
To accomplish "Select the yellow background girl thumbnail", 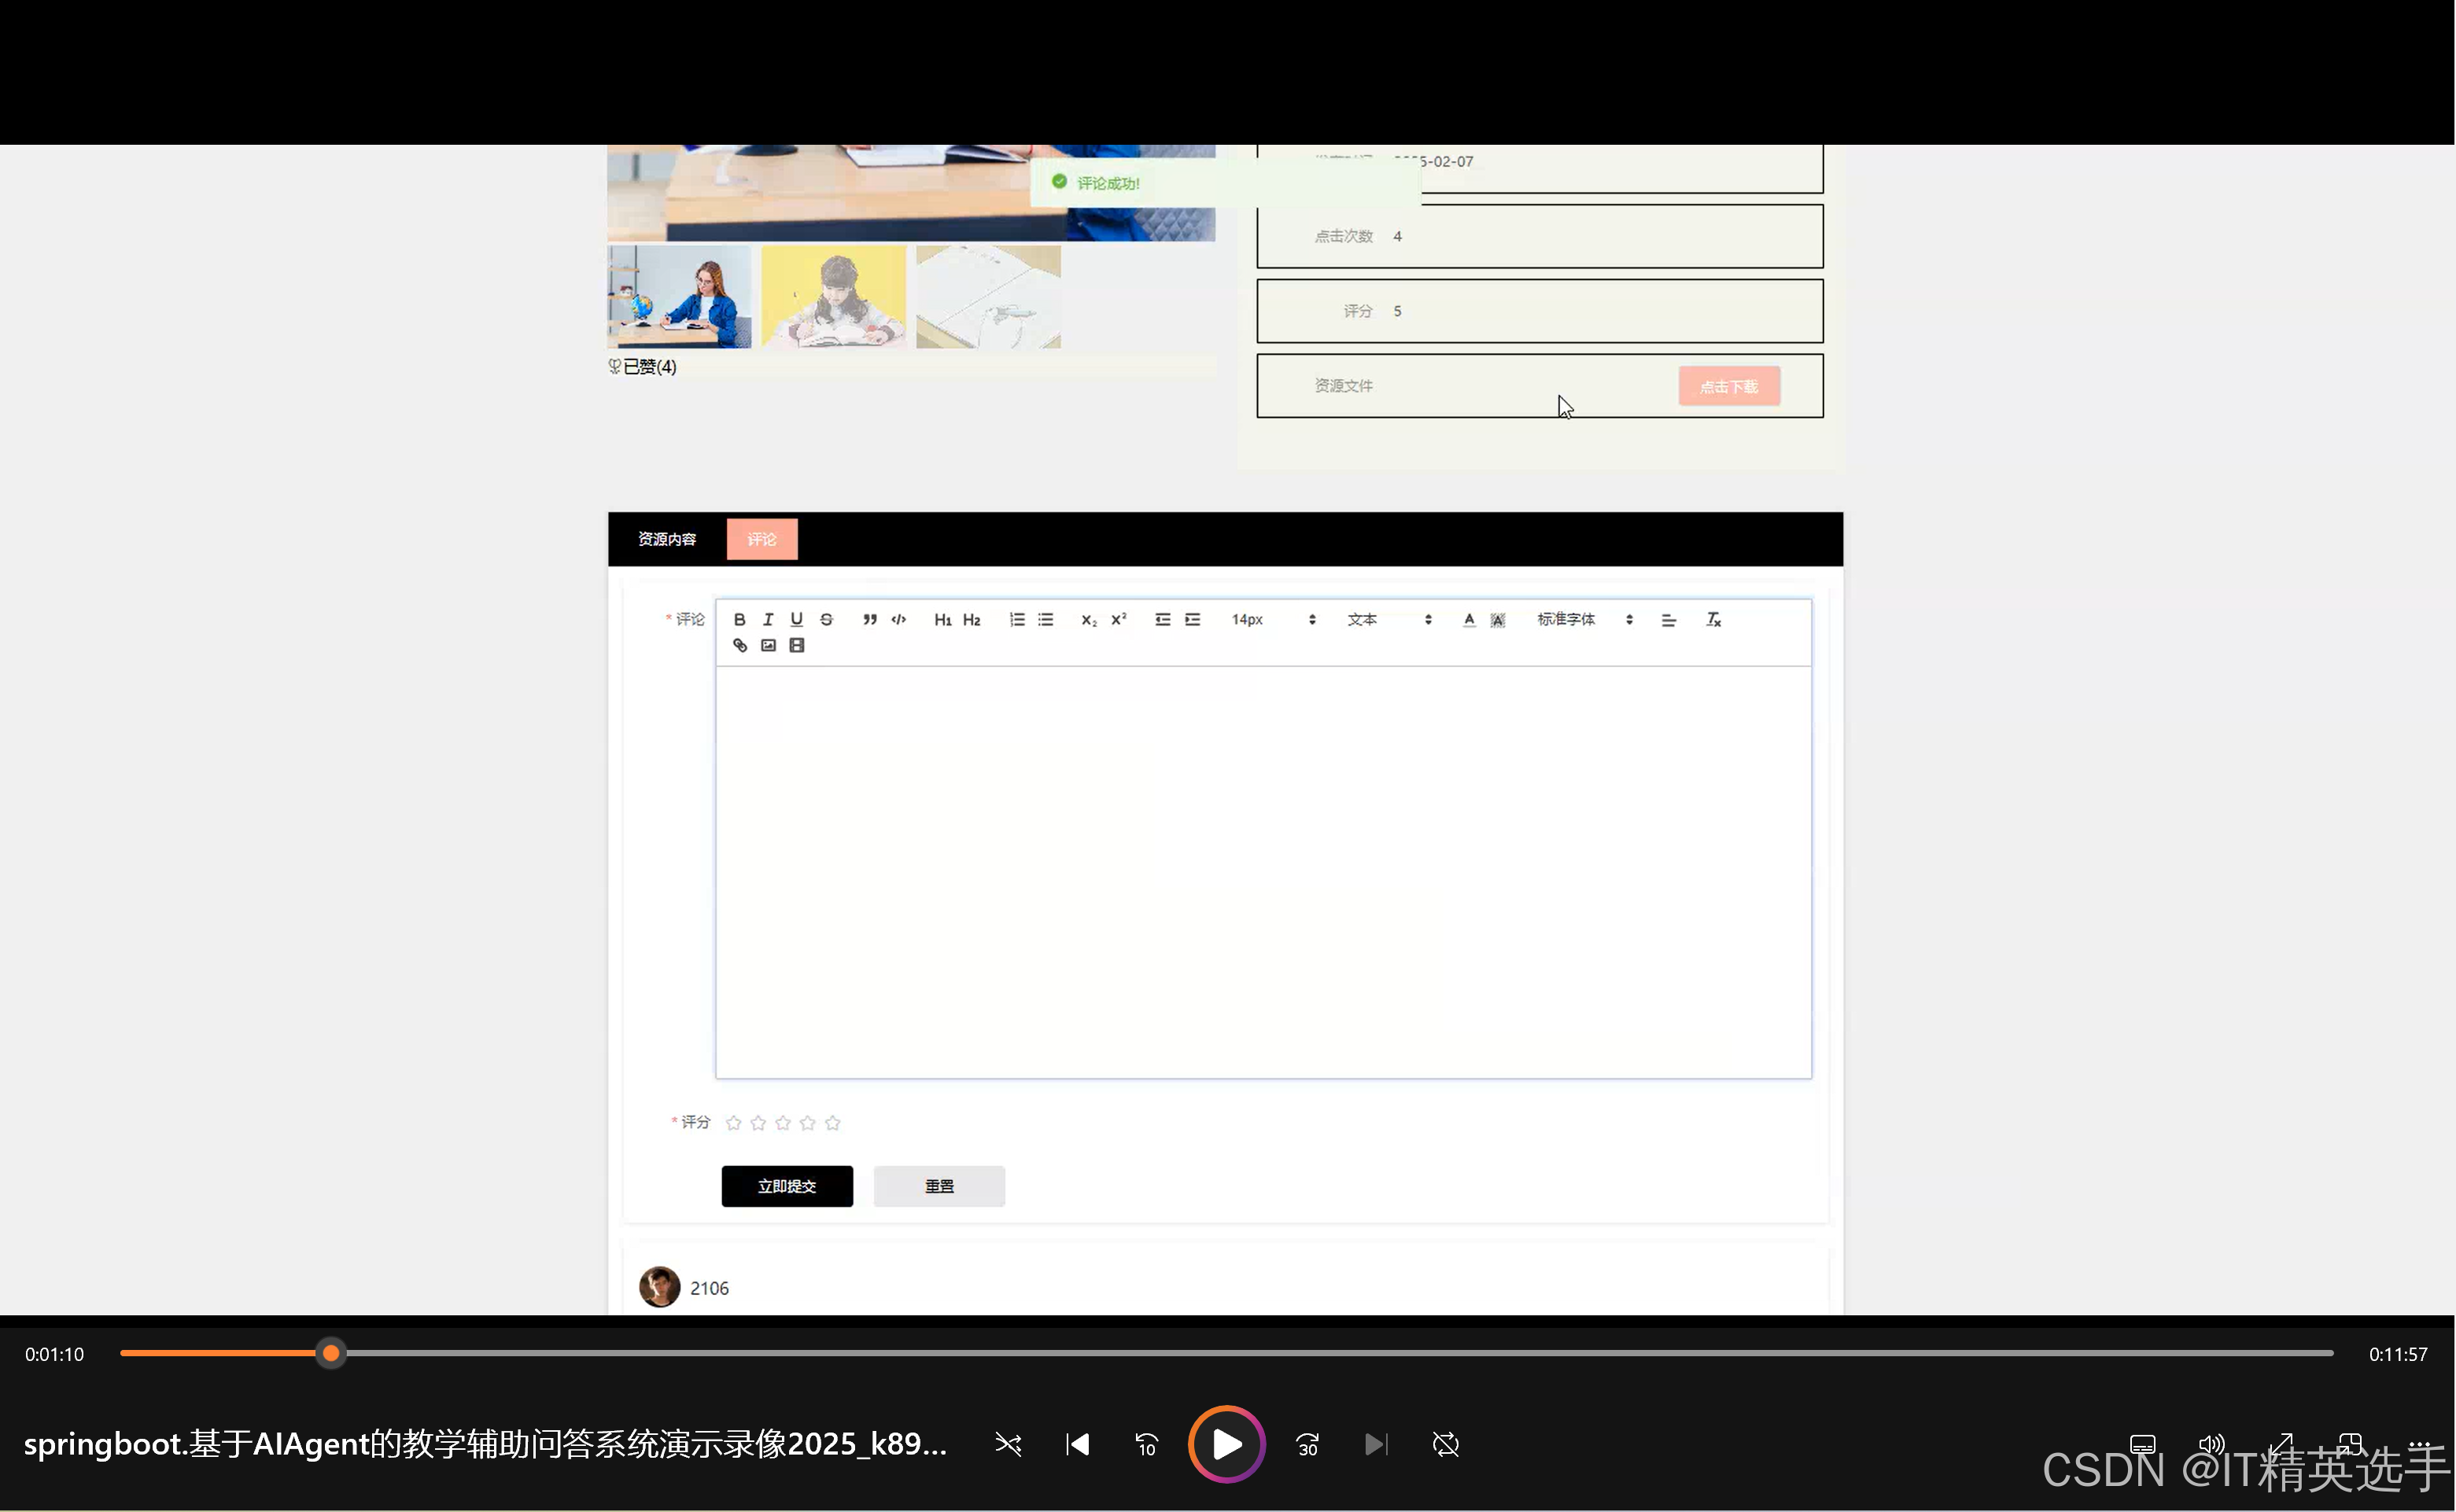I will pyautogui.click(x=833, y=297).
